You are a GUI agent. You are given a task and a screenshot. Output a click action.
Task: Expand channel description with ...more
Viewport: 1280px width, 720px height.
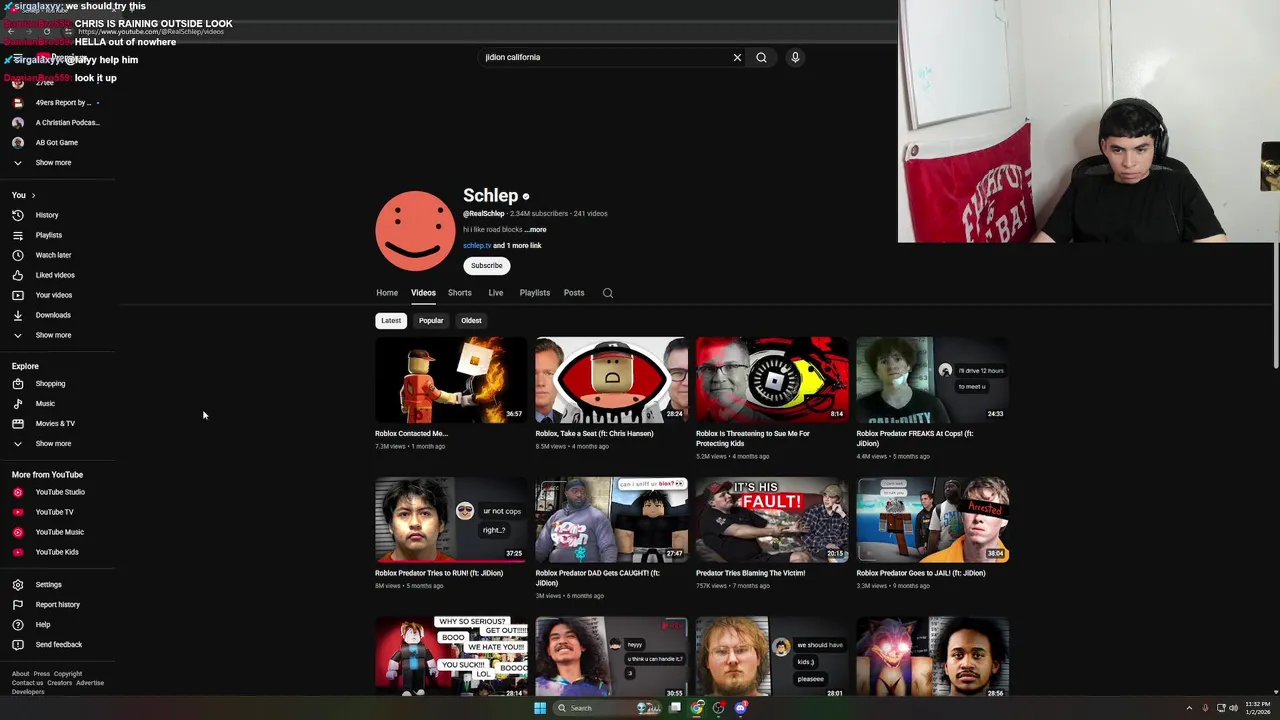pos(536,230)
